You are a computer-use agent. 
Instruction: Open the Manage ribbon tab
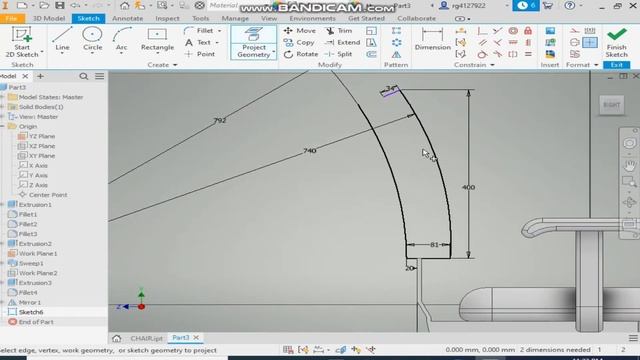coord(235,18)
